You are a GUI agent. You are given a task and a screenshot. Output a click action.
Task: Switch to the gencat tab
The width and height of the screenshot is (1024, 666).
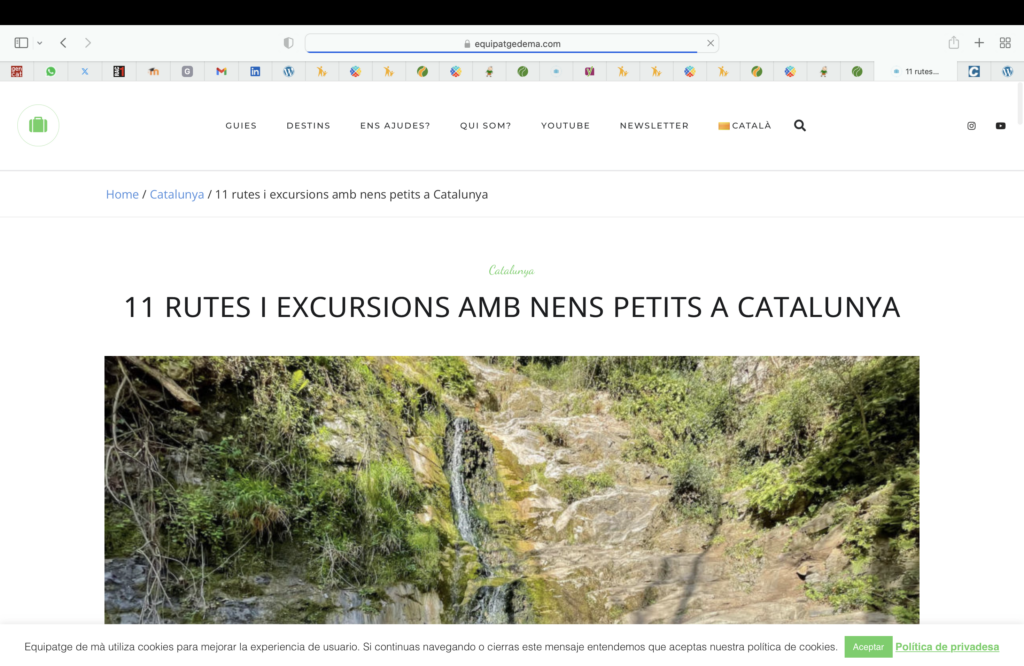point(17,72)
